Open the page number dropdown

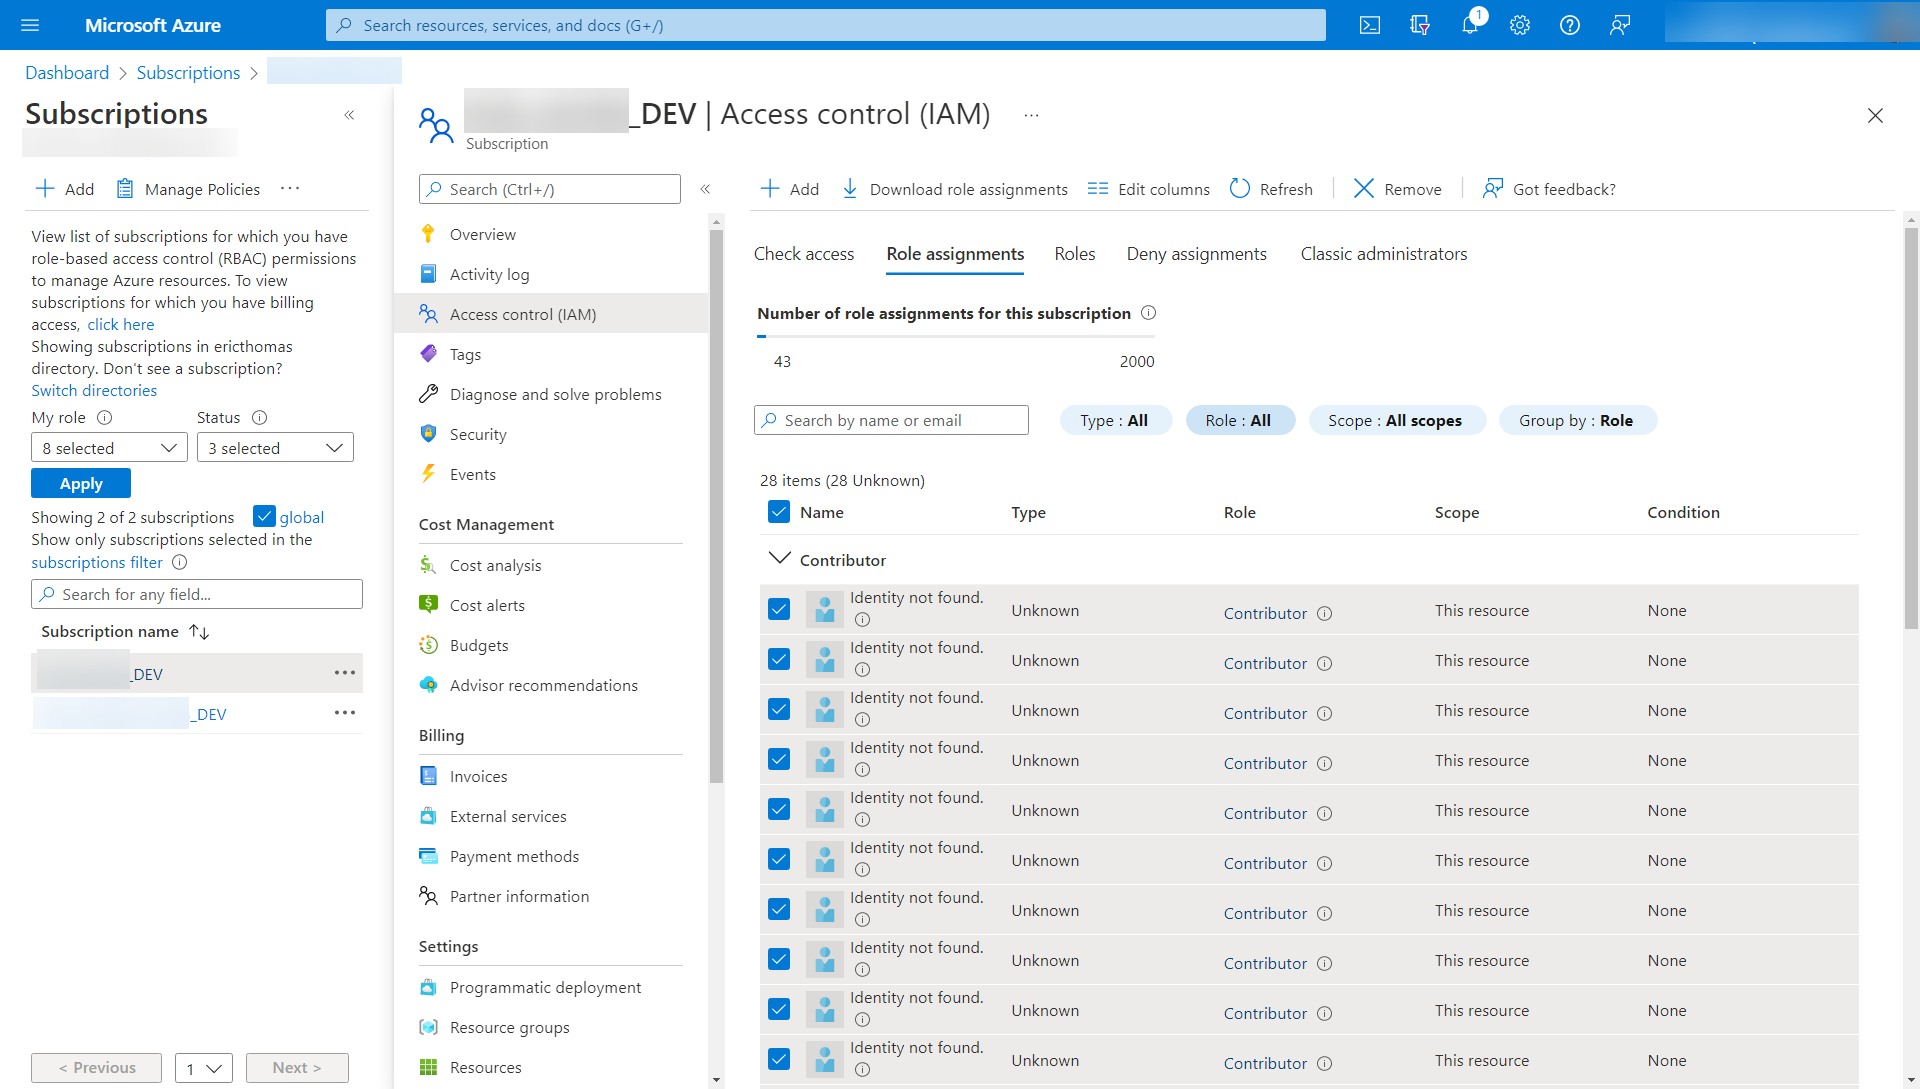tap(204, 1068)
